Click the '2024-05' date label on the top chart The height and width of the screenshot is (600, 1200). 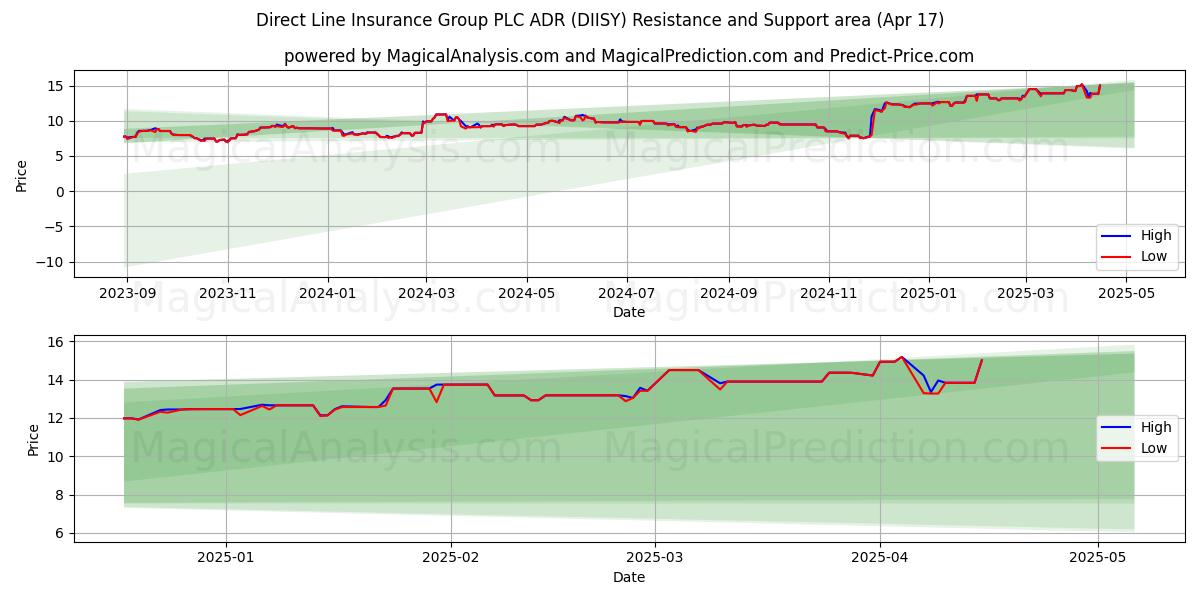coord(527,296)
